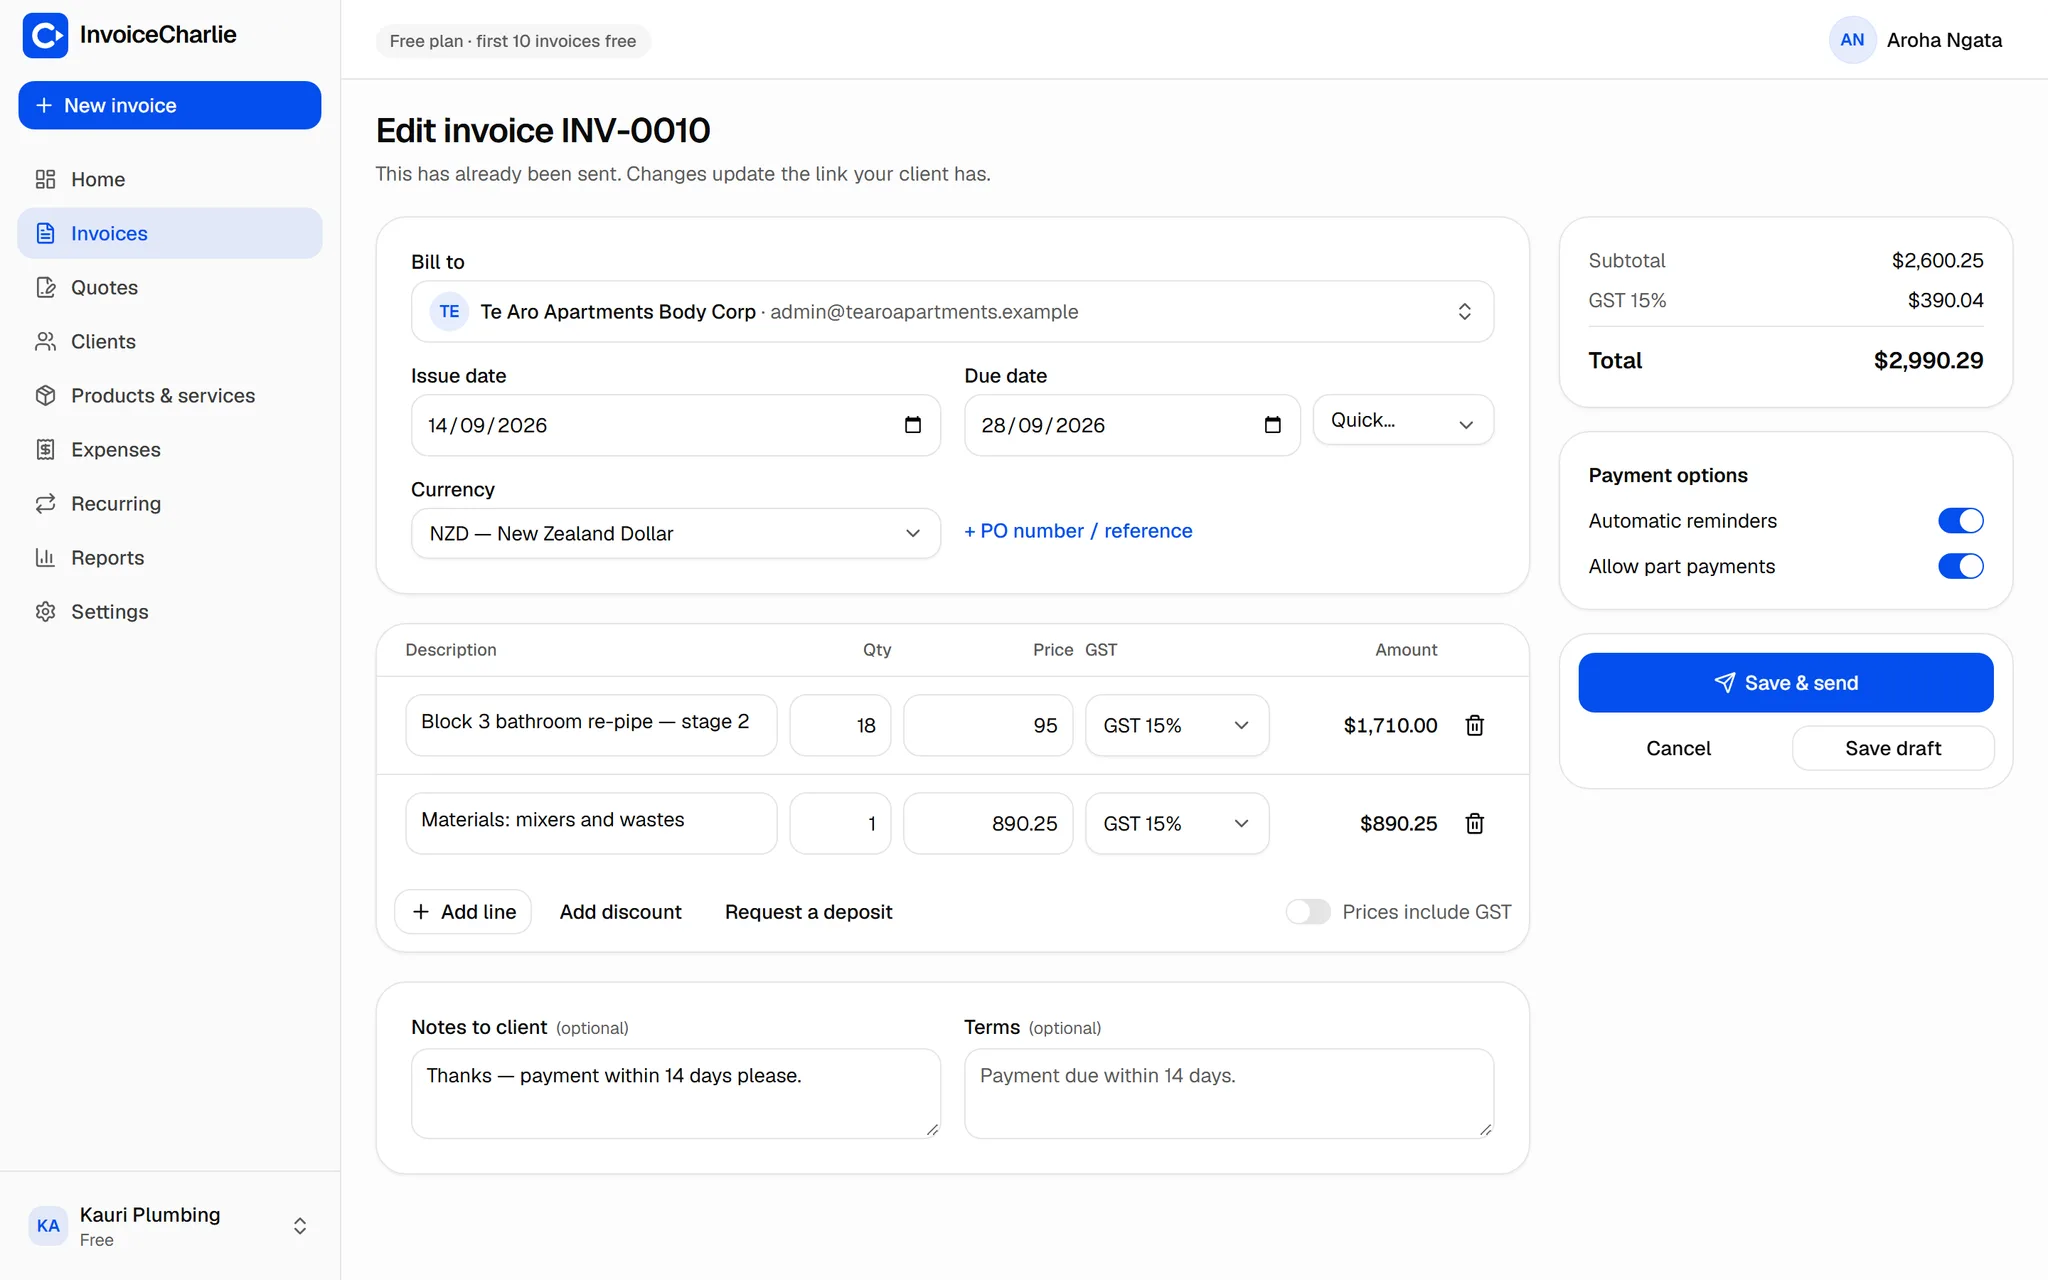
Task: Click Cancel button
Action: click(x=1678, y=748)
